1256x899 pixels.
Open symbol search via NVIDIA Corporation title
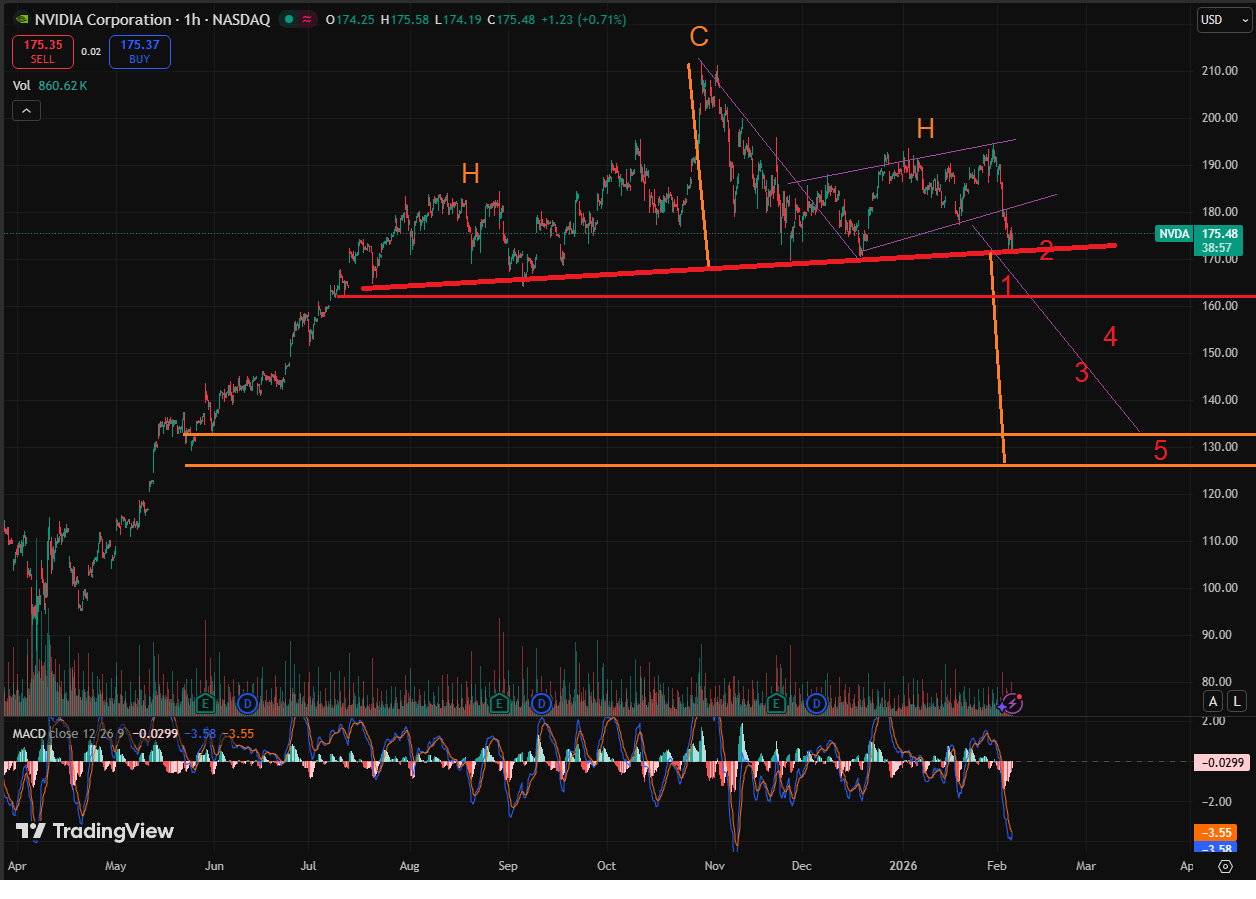pos(103,20)
